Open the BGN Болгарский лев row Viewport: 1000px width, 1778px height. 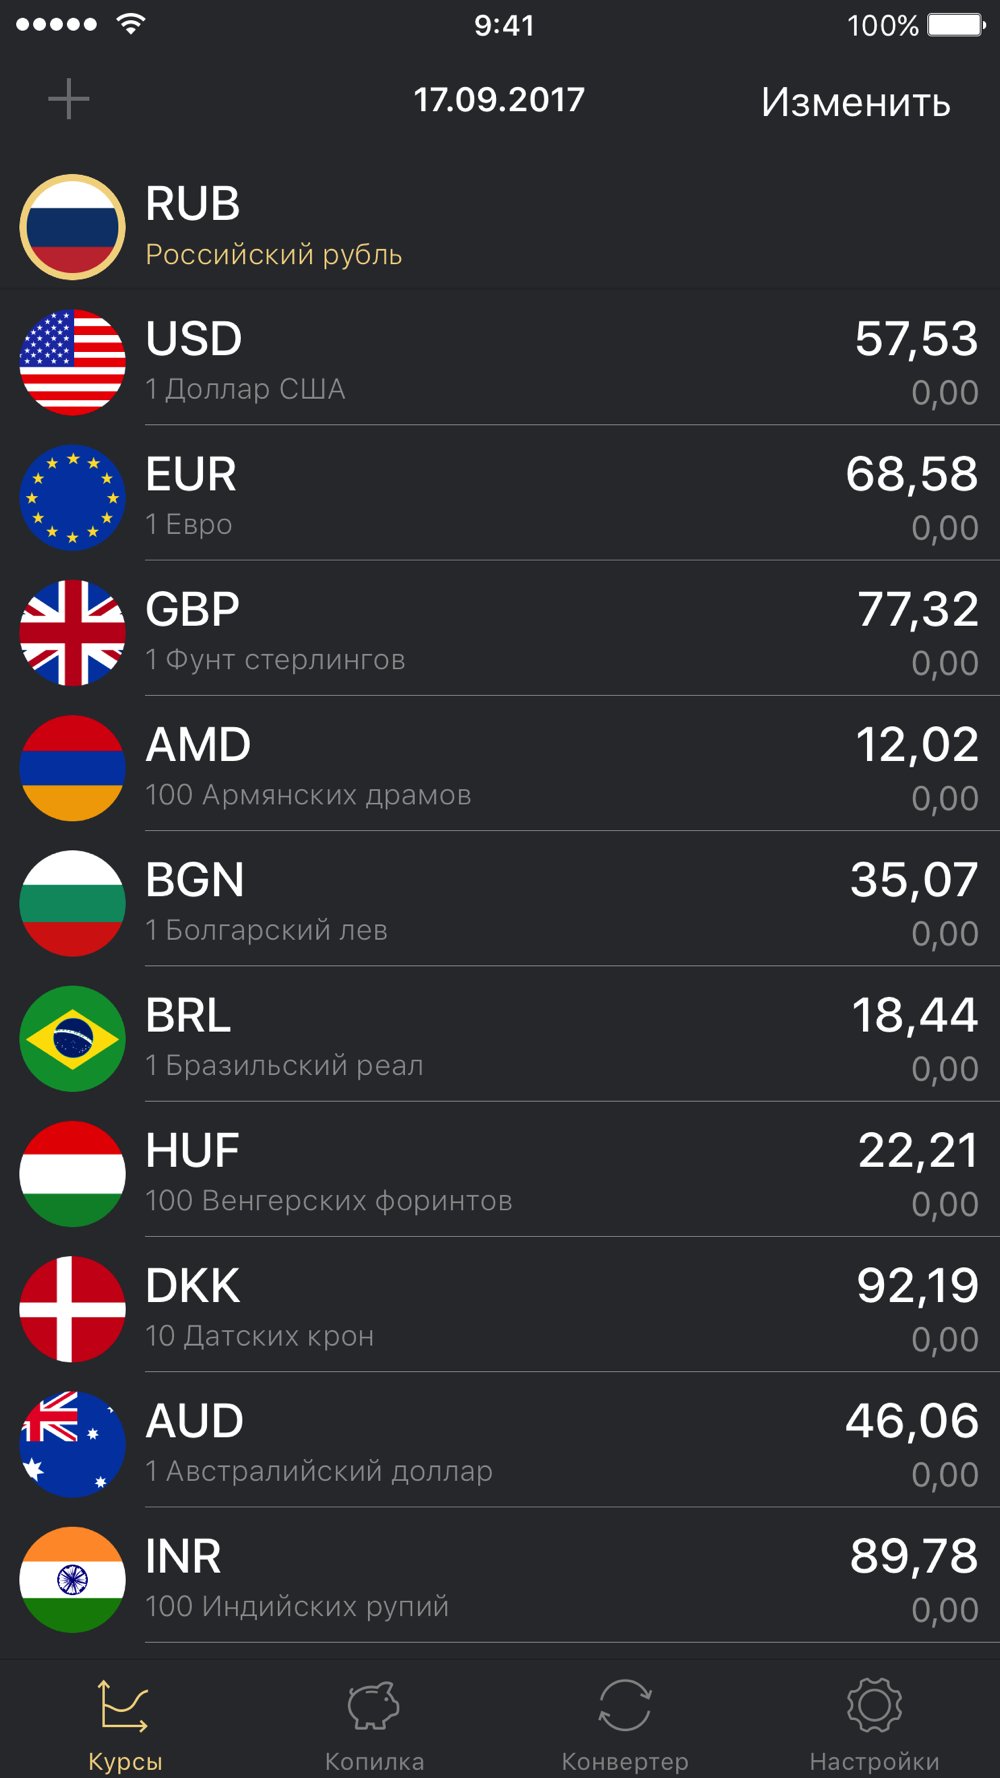(500, 902)
